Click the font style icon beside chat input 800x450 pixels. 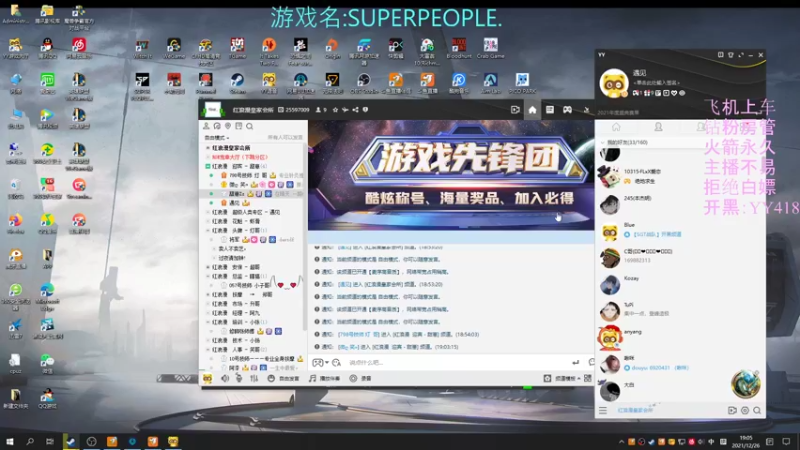coord(336,363)
